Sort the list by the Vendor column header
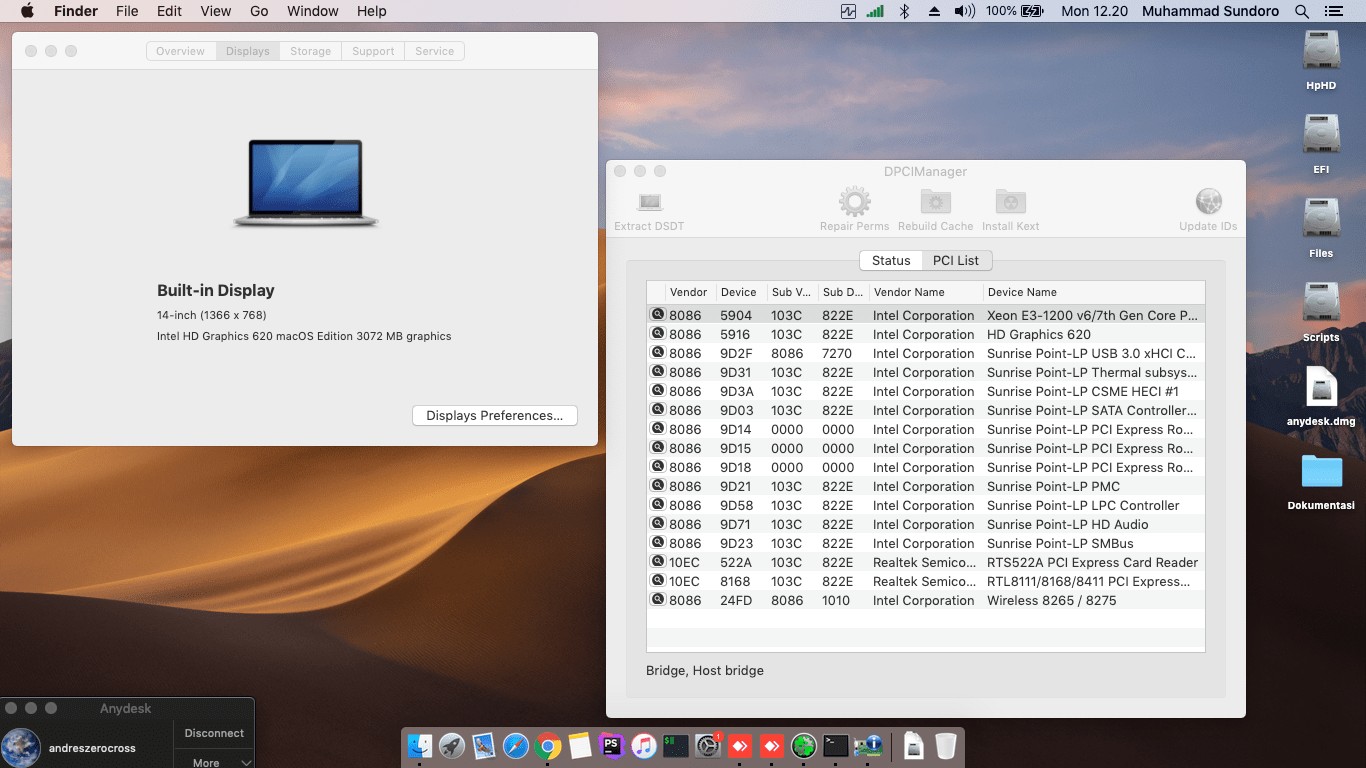The width and height of the screenshot is (1366, 768). coord(688,292)
